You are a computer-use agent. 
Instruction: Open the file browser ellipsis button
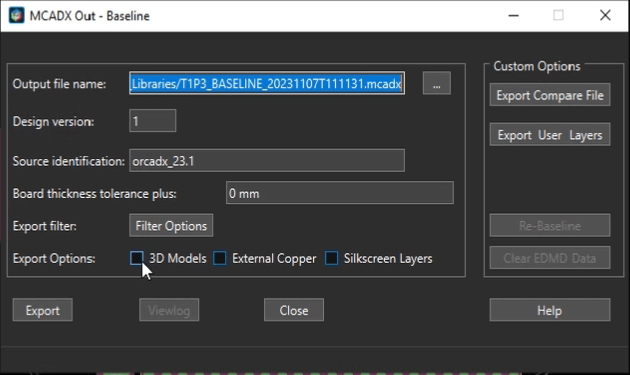437,84
